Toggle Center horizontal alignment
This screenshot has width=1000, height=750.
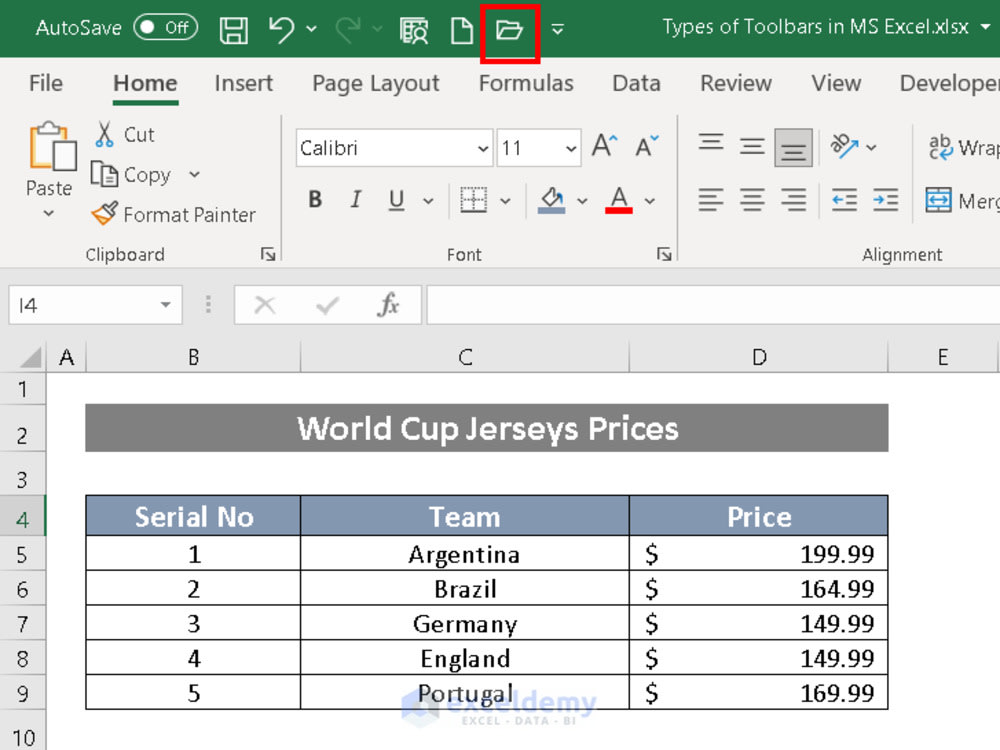(752, 200)
